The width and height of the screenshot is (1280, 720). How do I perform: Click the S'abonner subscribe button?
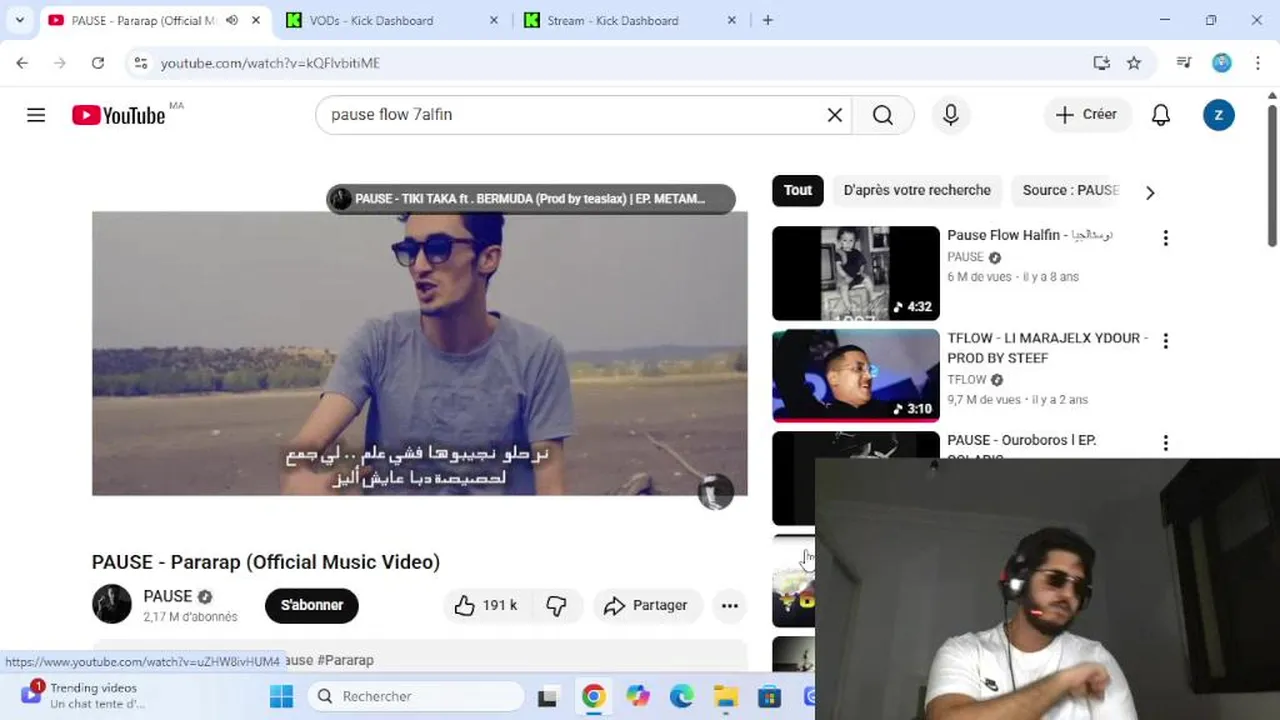[x=312, y=605]
